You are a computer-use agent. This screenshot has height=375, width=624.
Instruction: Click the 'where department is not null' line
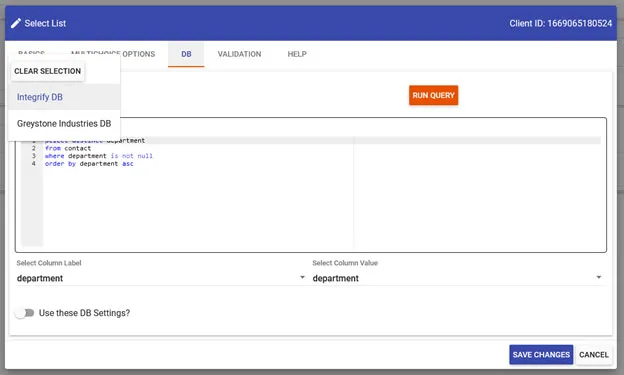click(99, 156)
